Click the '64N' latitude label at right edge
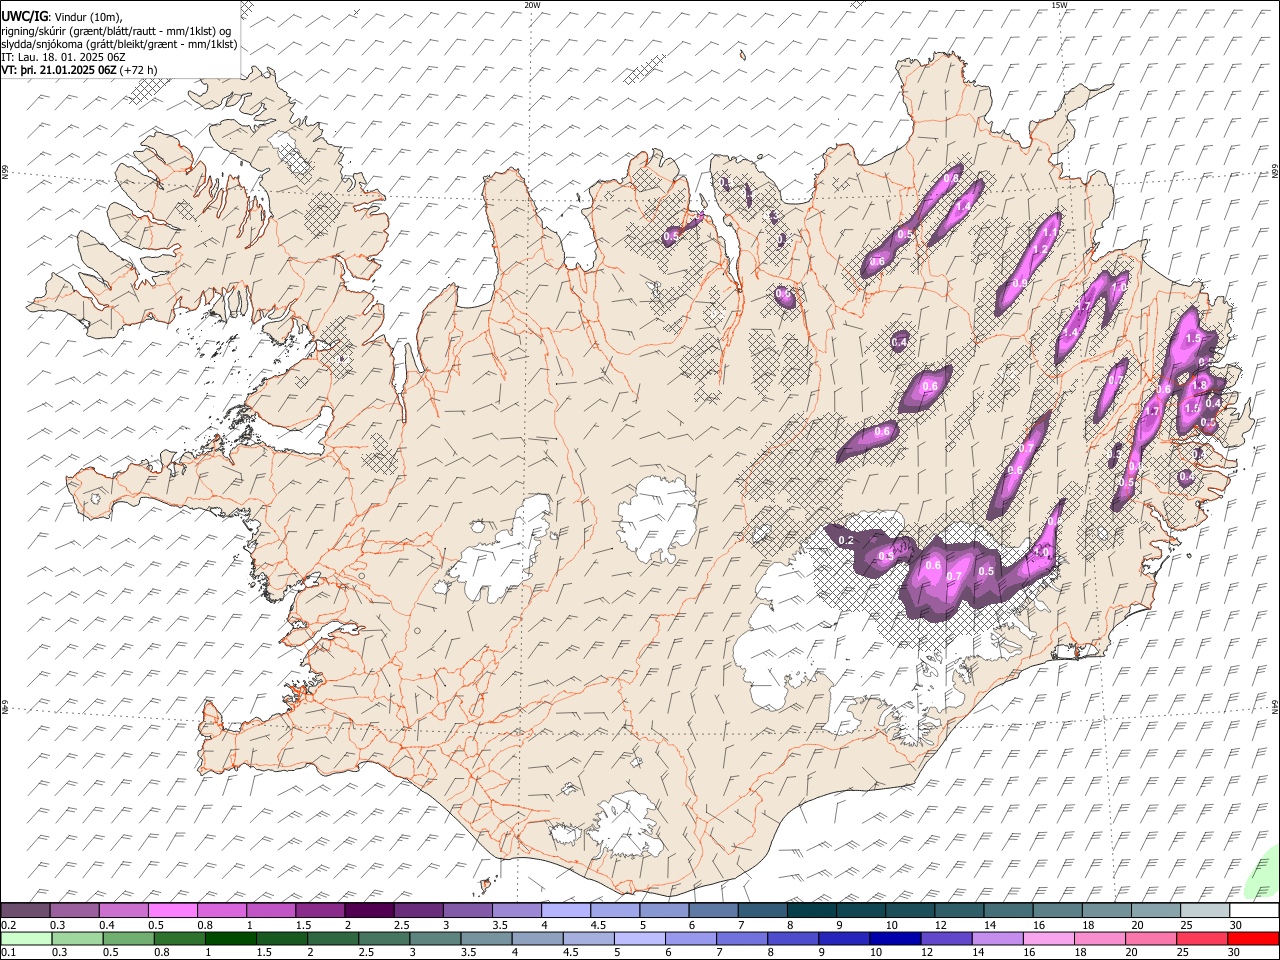The height and width of the screenshot is (960, 1280). pos(1275,706)
